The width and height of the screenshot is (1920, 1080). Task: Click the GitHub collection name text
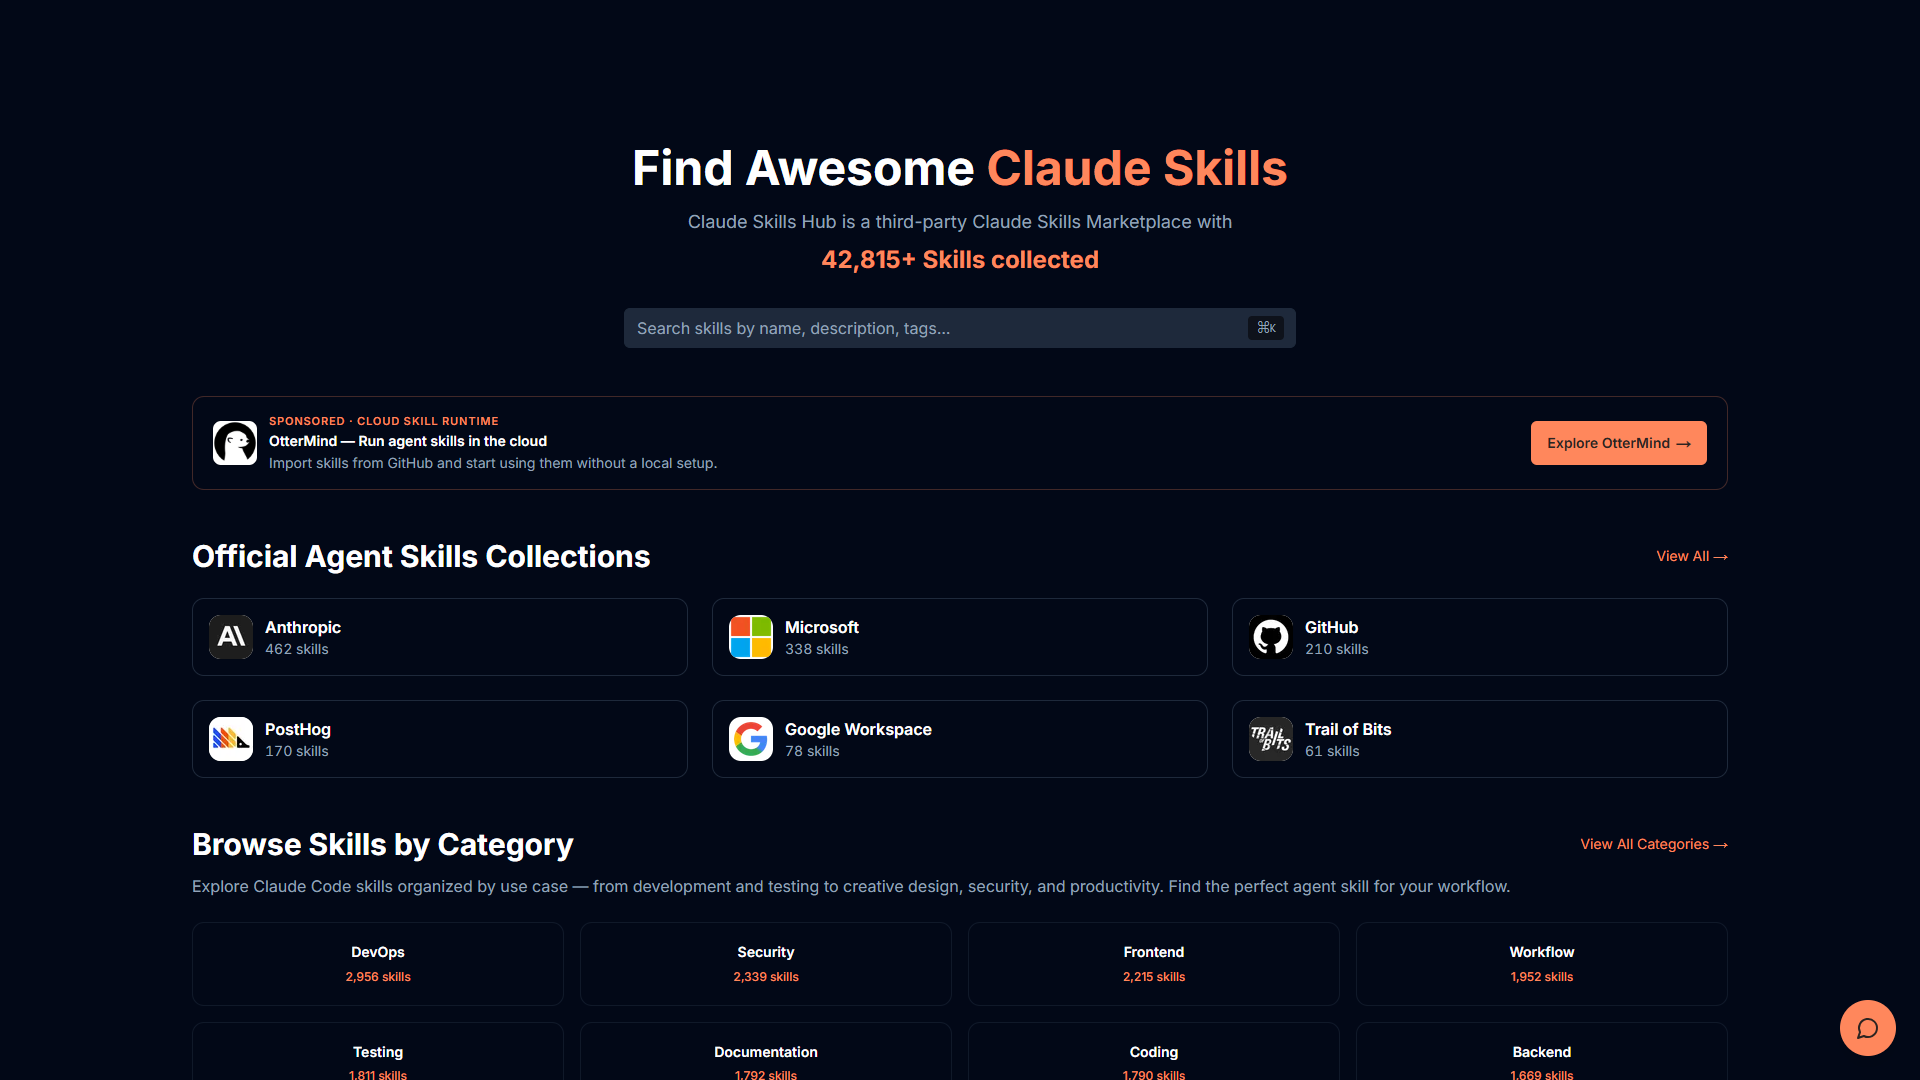pyautogui.click(x=1331, y=627)
